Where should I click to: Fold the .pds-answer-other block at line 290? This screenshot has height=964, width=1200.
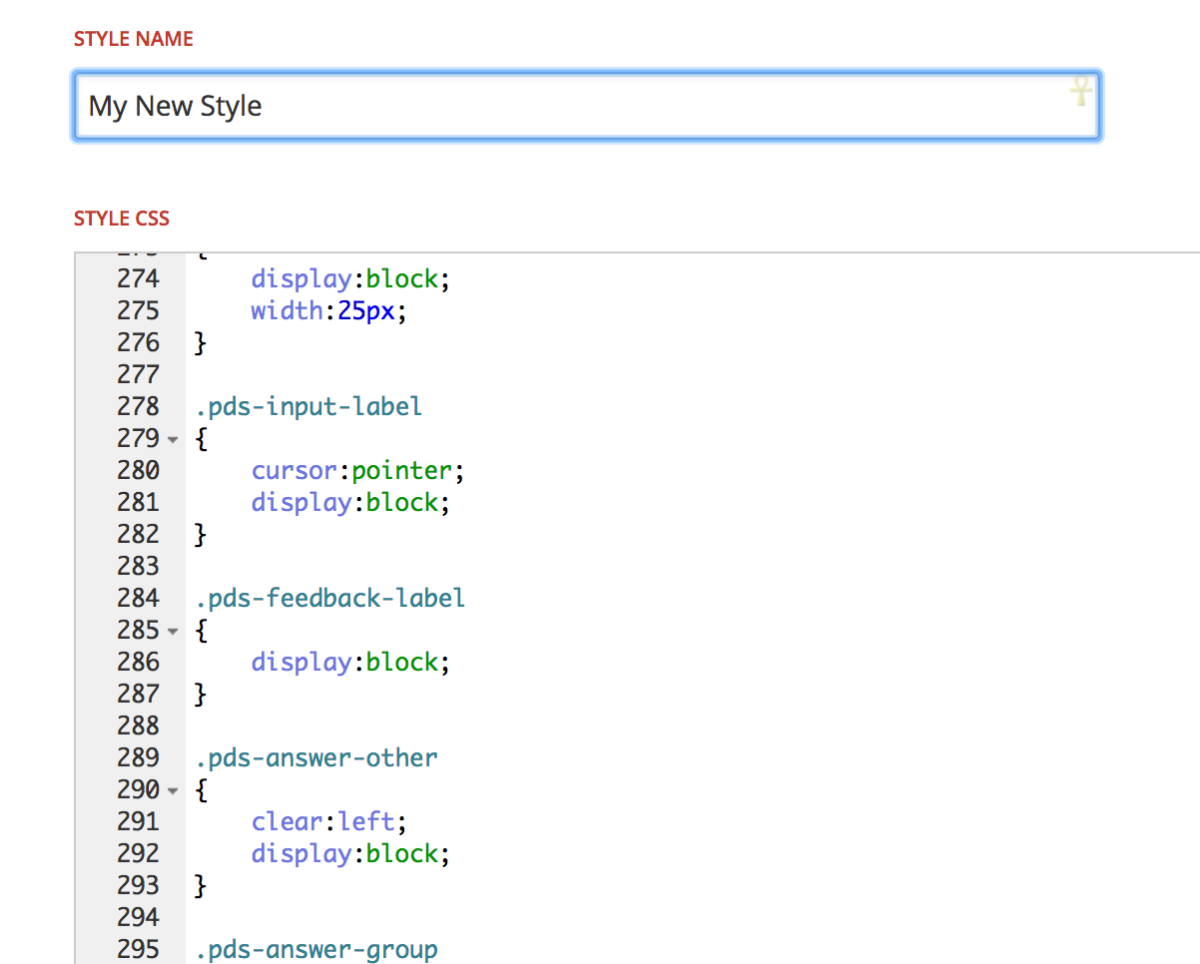coord(173,791)
